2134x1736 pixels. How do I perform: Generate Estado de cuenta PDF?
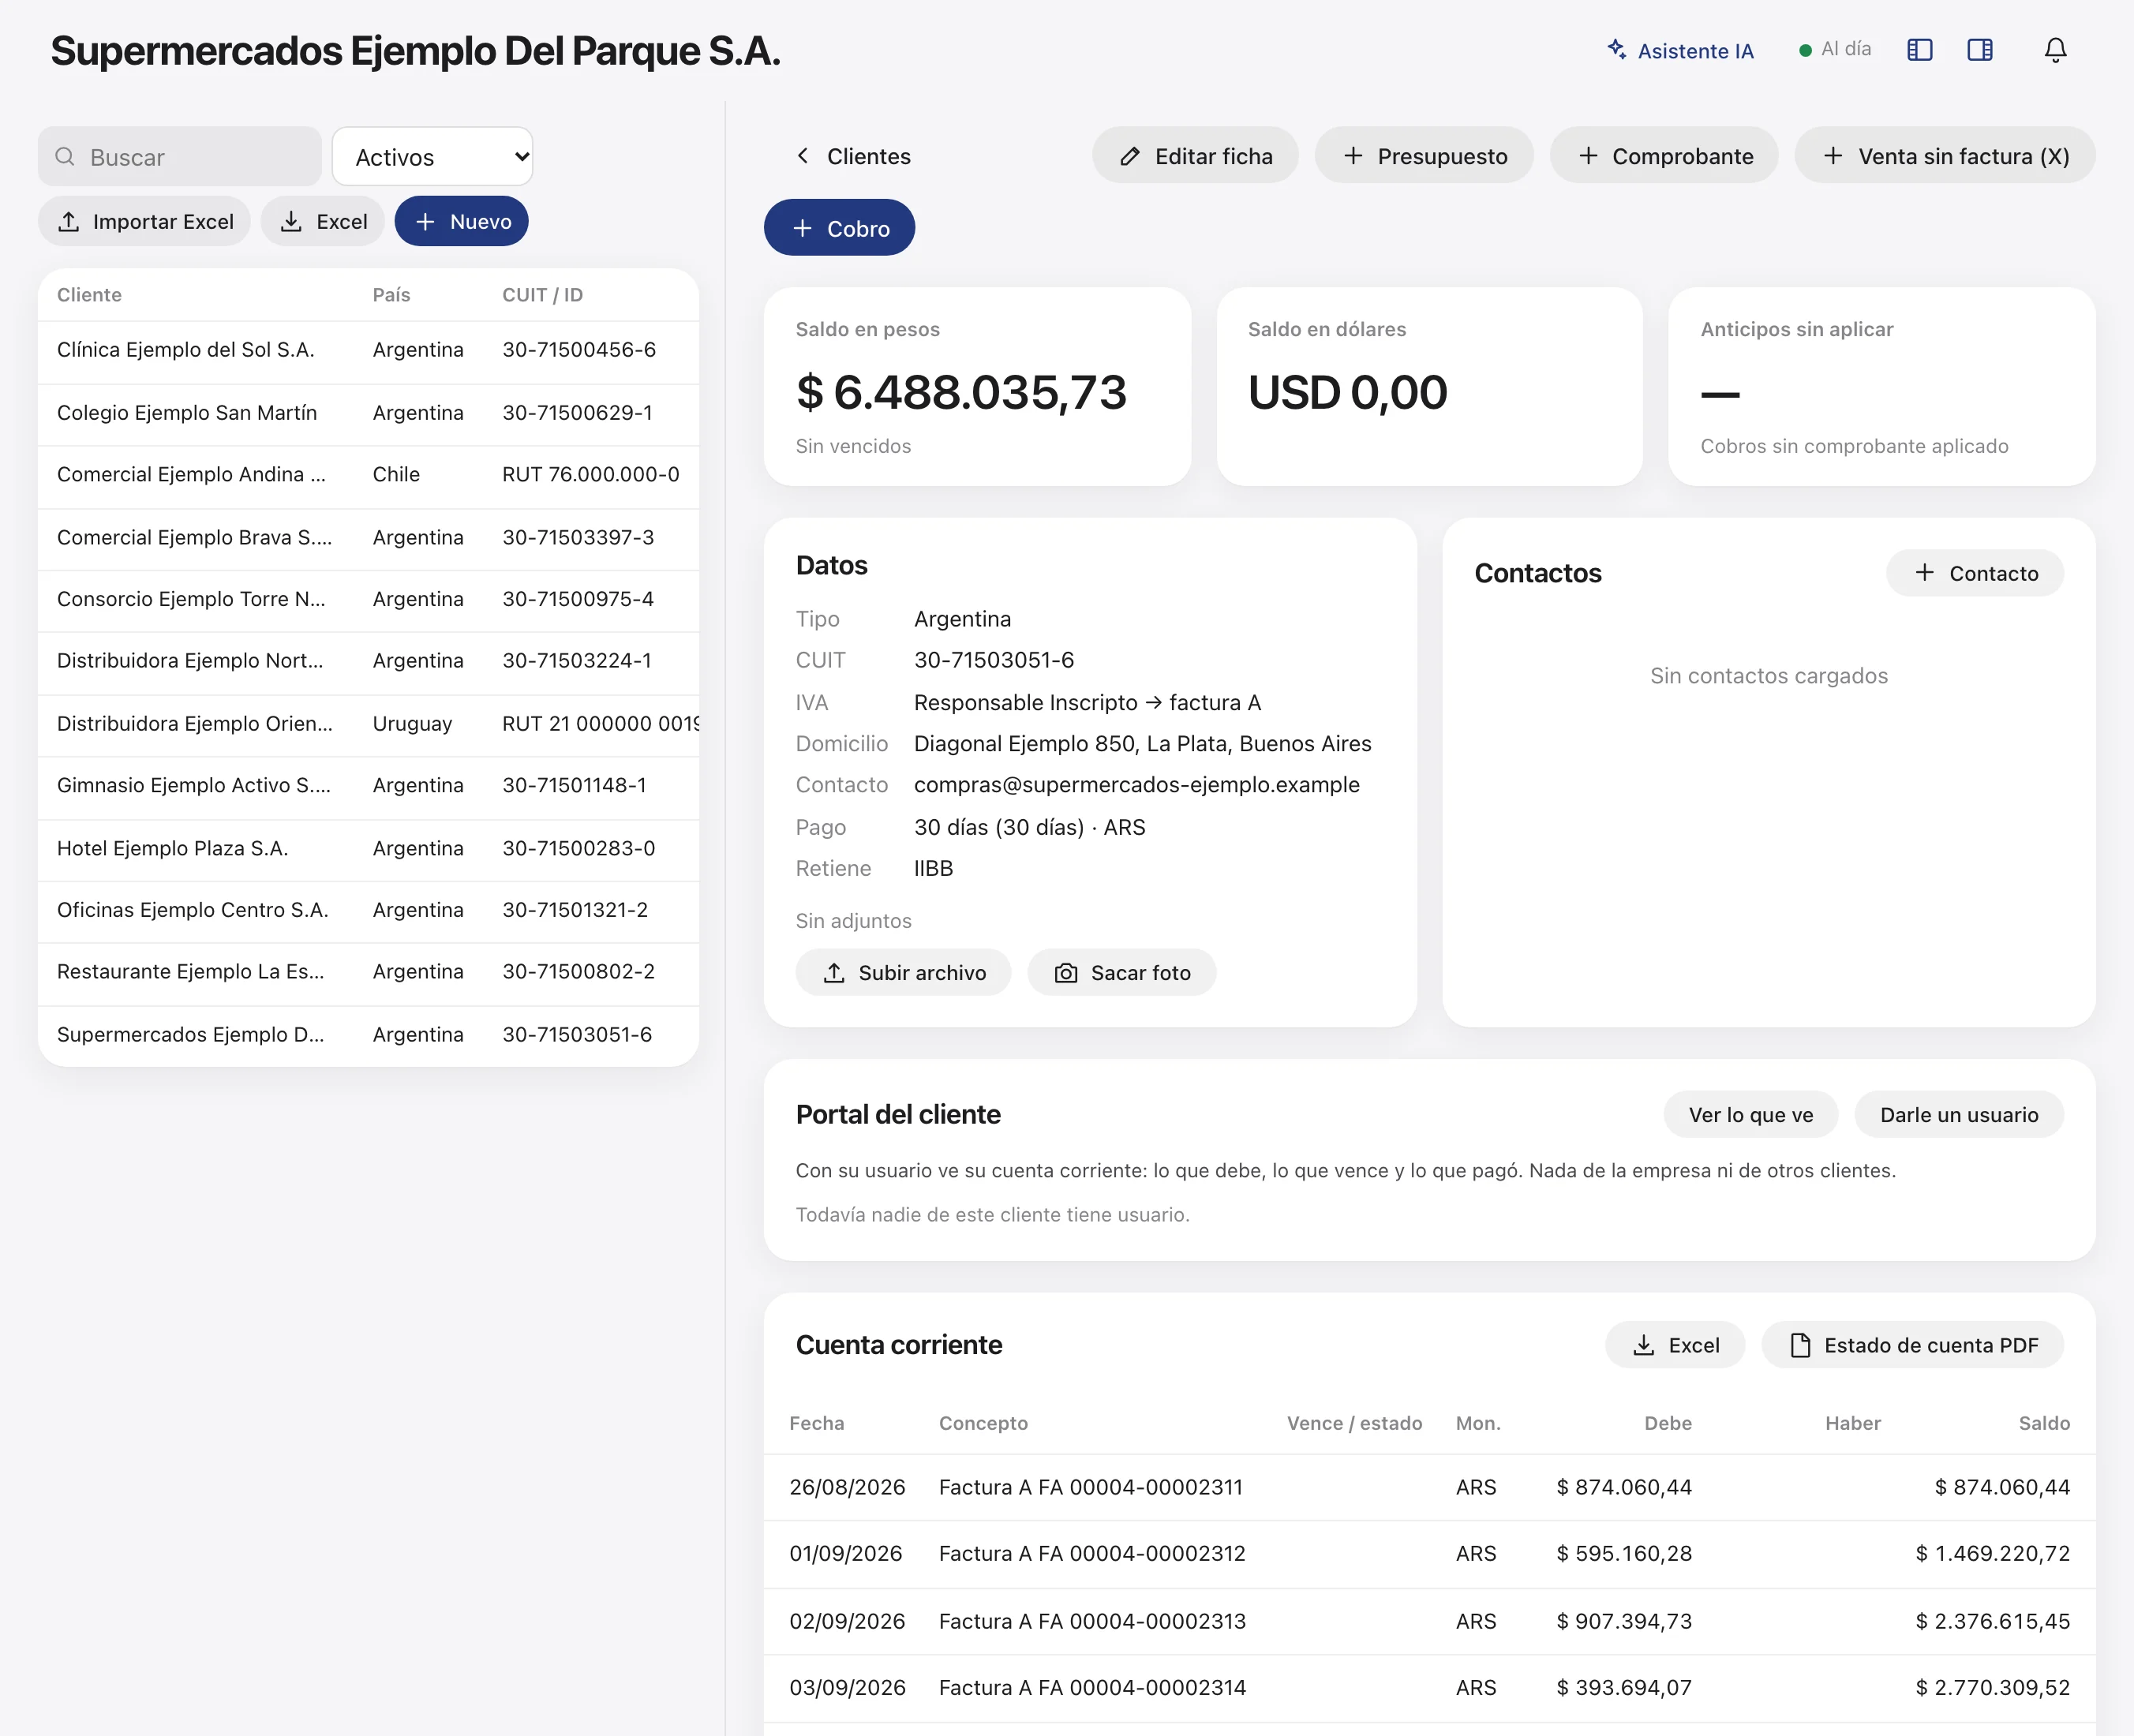click(x=1913, y=1346)
